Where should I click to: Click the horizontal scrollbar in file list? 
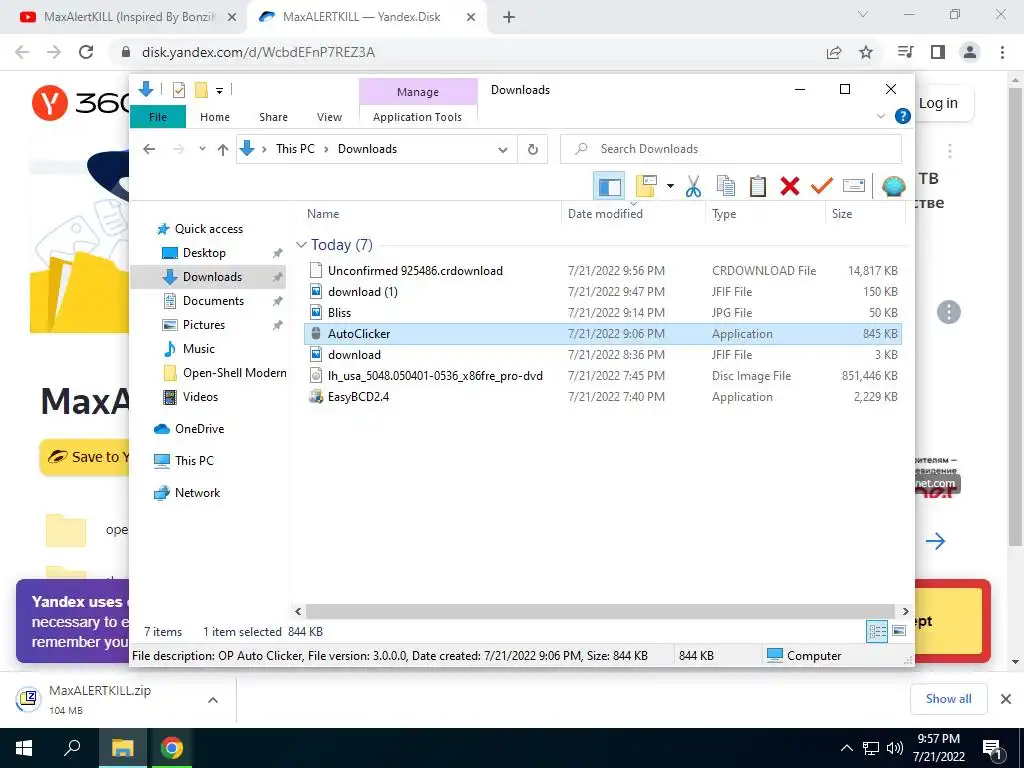pyautogui.click(x=601, y=611)
